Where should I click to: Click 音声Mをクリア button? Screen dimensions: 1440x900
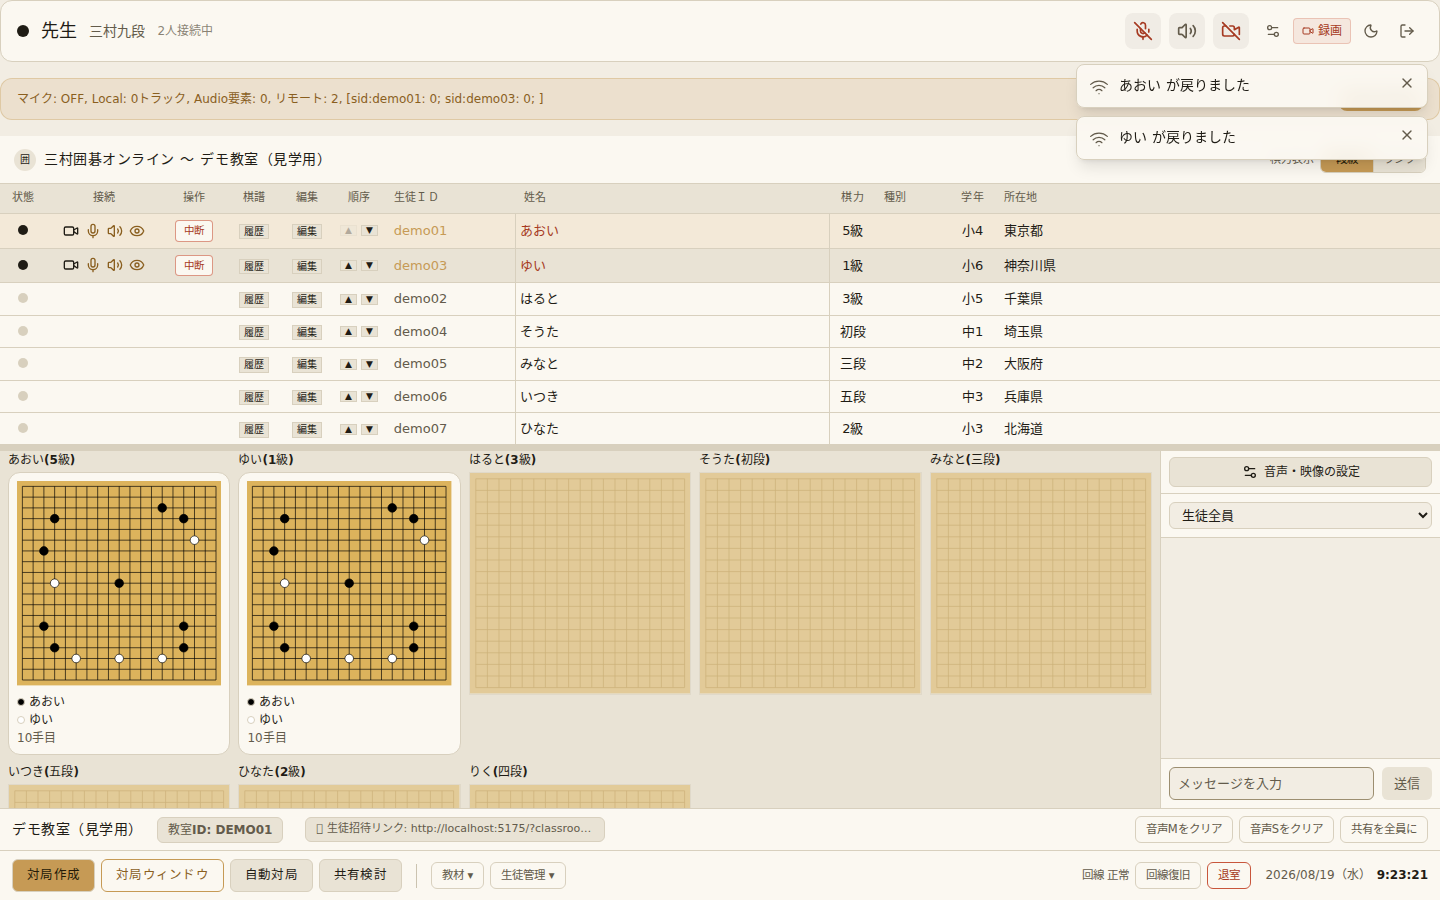point(1184,829)
